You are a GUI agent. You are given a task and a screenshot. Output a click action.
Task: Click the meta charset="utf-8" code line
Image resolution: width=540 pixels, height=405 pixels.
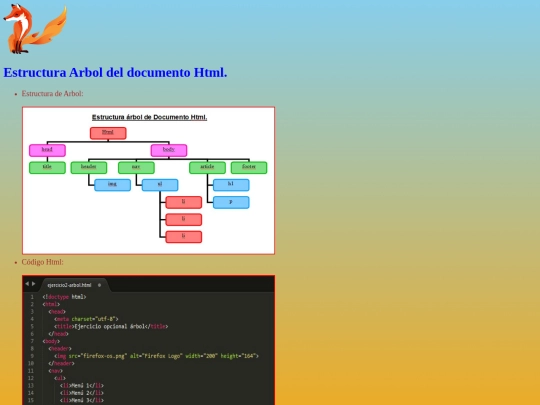86,319
